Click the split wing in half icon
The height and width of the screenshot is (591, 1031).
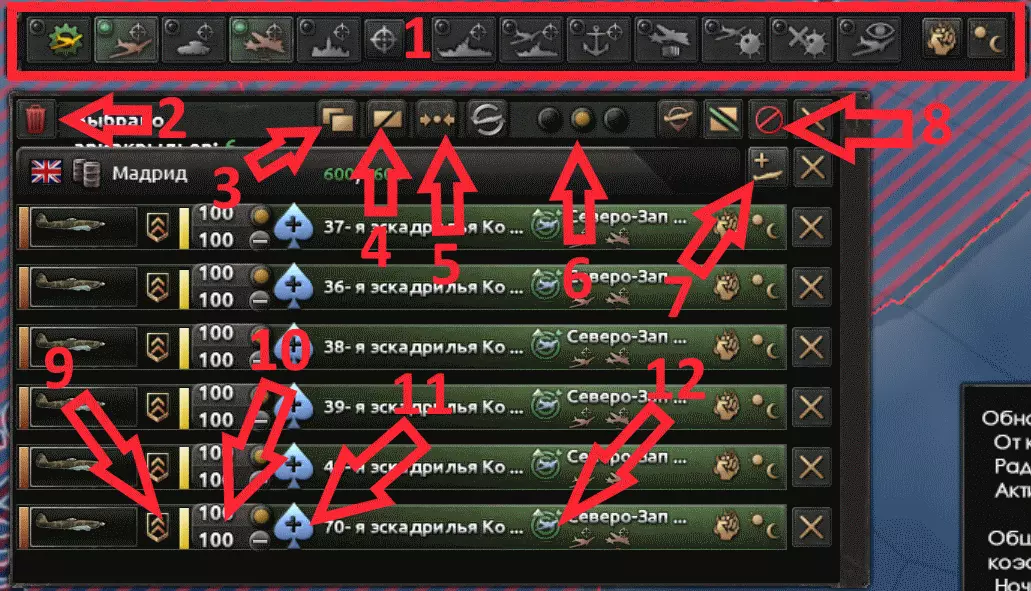click(387, 120)
